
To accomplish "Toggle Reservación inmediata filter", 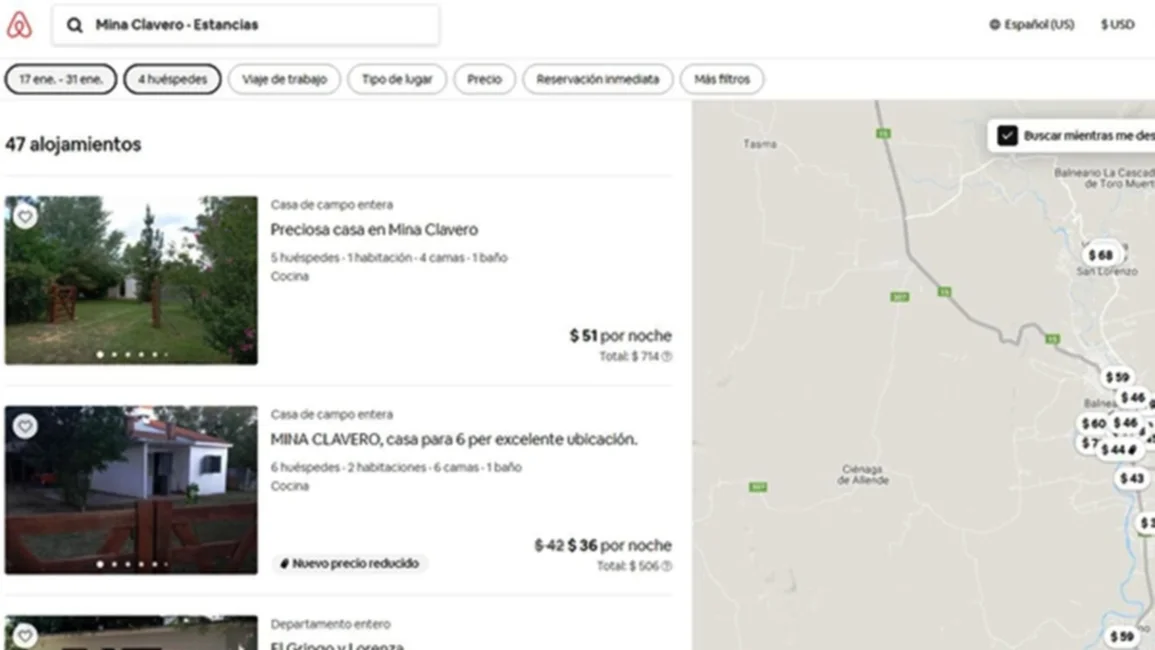I will (x=597, y=79).
